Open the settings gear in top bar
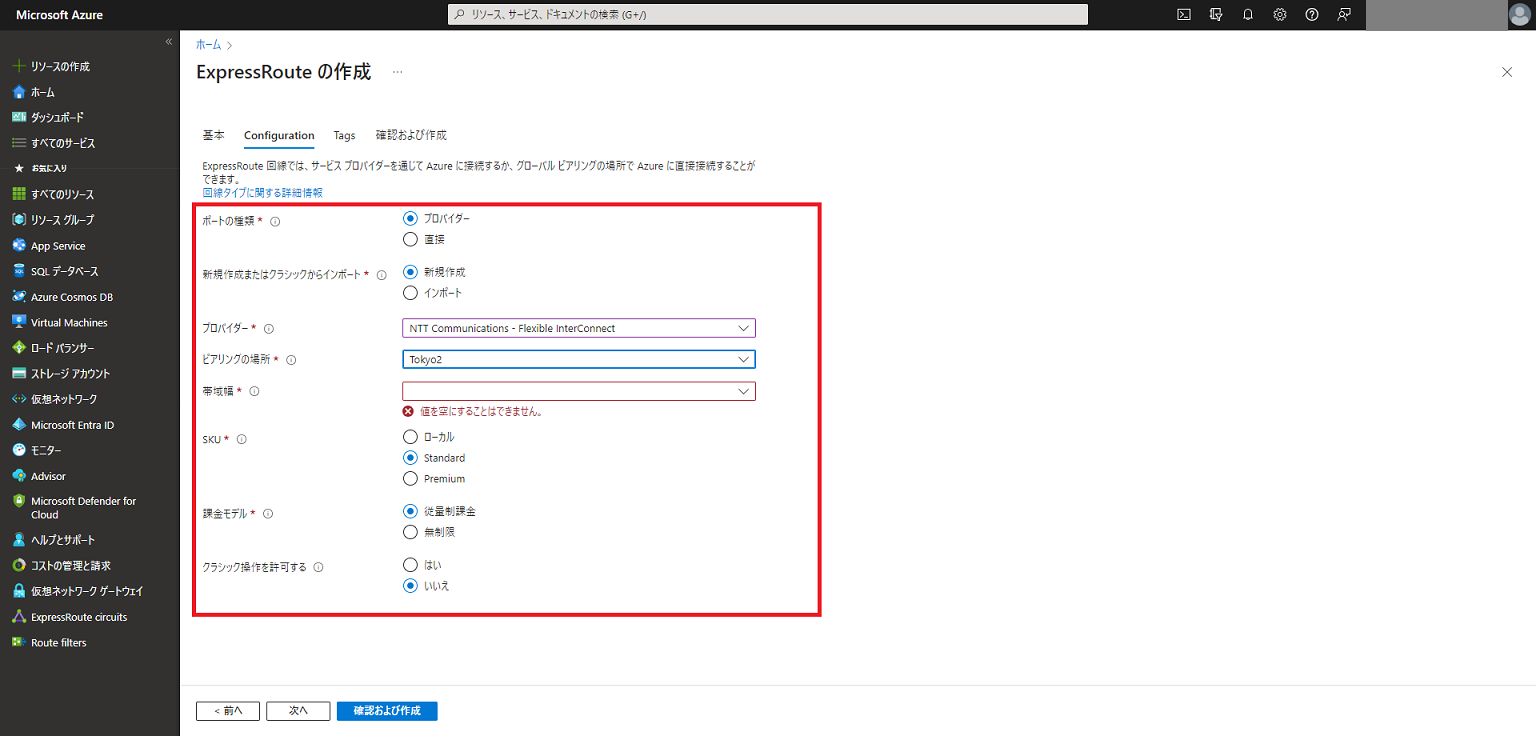The height and width of the screenshot is (736, 1536). 1280,15
